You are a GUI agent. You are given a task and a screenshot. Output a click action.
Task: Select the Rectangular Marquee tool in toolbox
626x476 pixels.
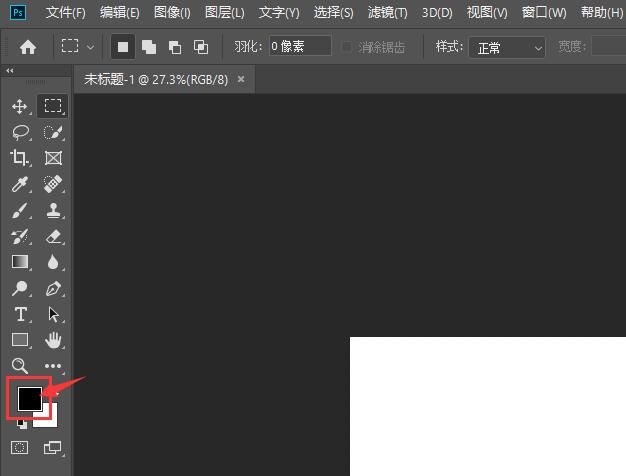53,106
